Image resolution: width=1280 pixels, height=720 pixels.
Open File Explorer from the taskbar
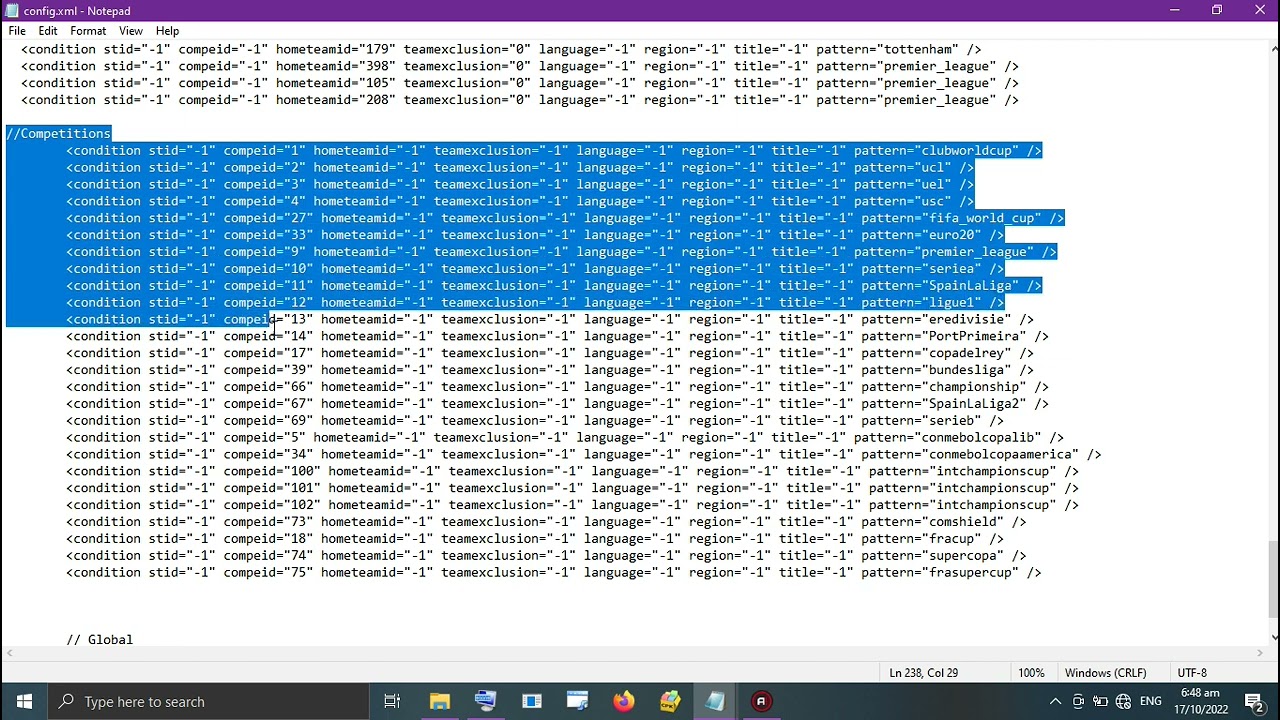pos(439,701)
